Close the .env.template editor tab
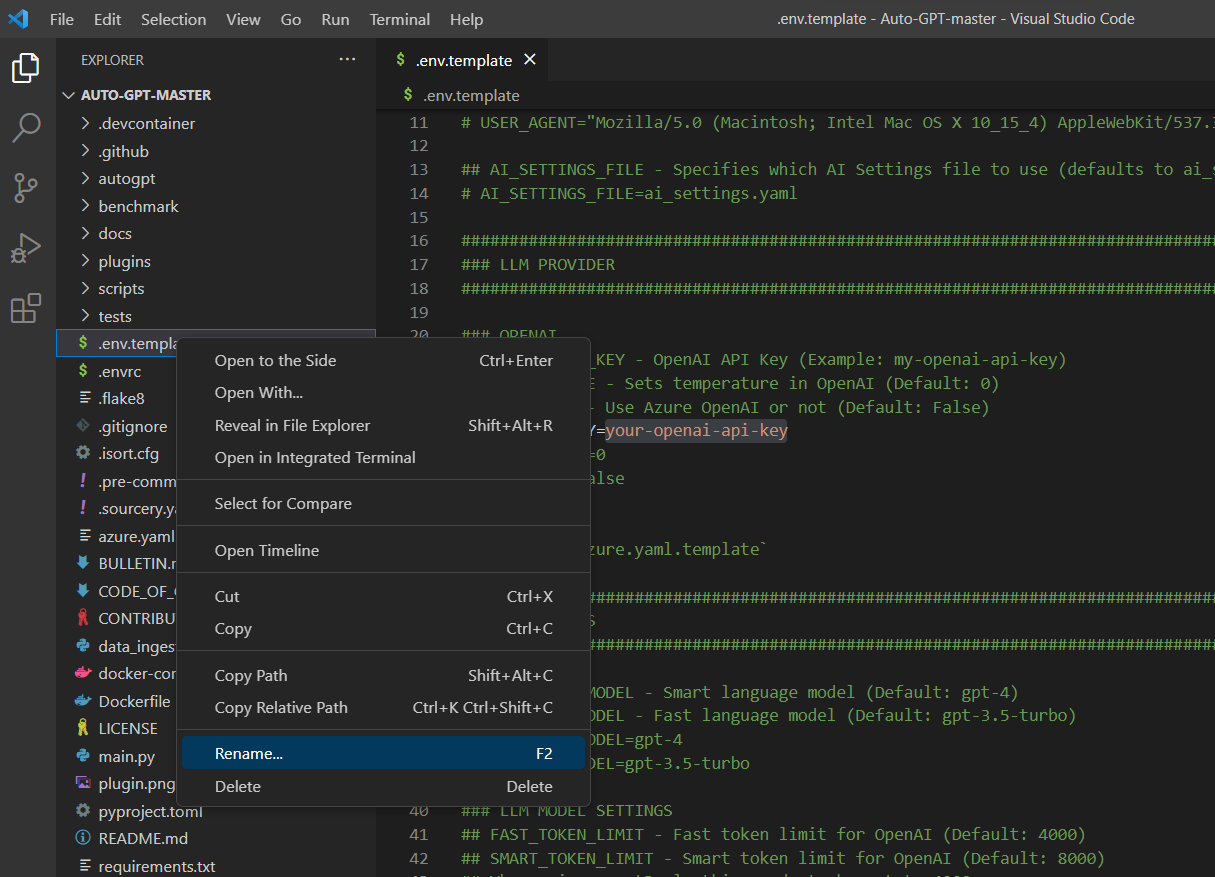Viewport: 1215px width, 877px height. [x=530, y=60]
